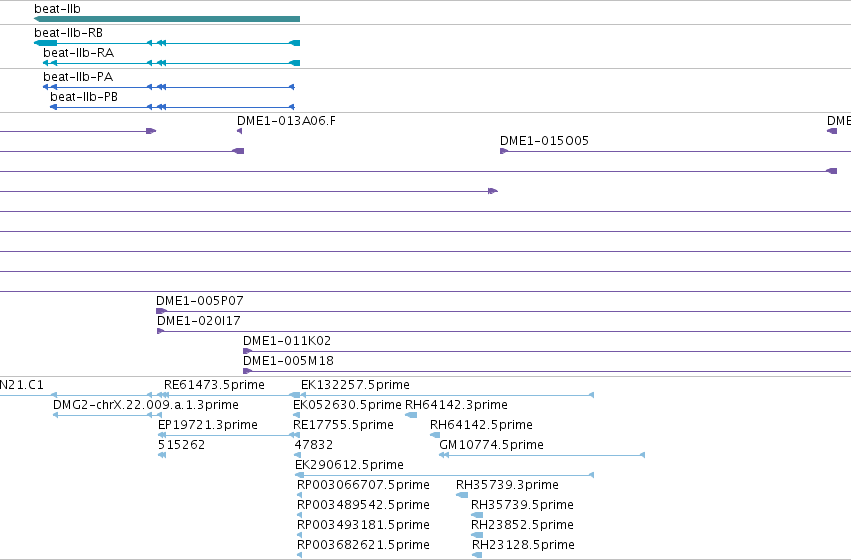The width and height of the screenshot is (851, 560).
Task: Click the RH35739.5prime feature block
Action: (477, 515)
